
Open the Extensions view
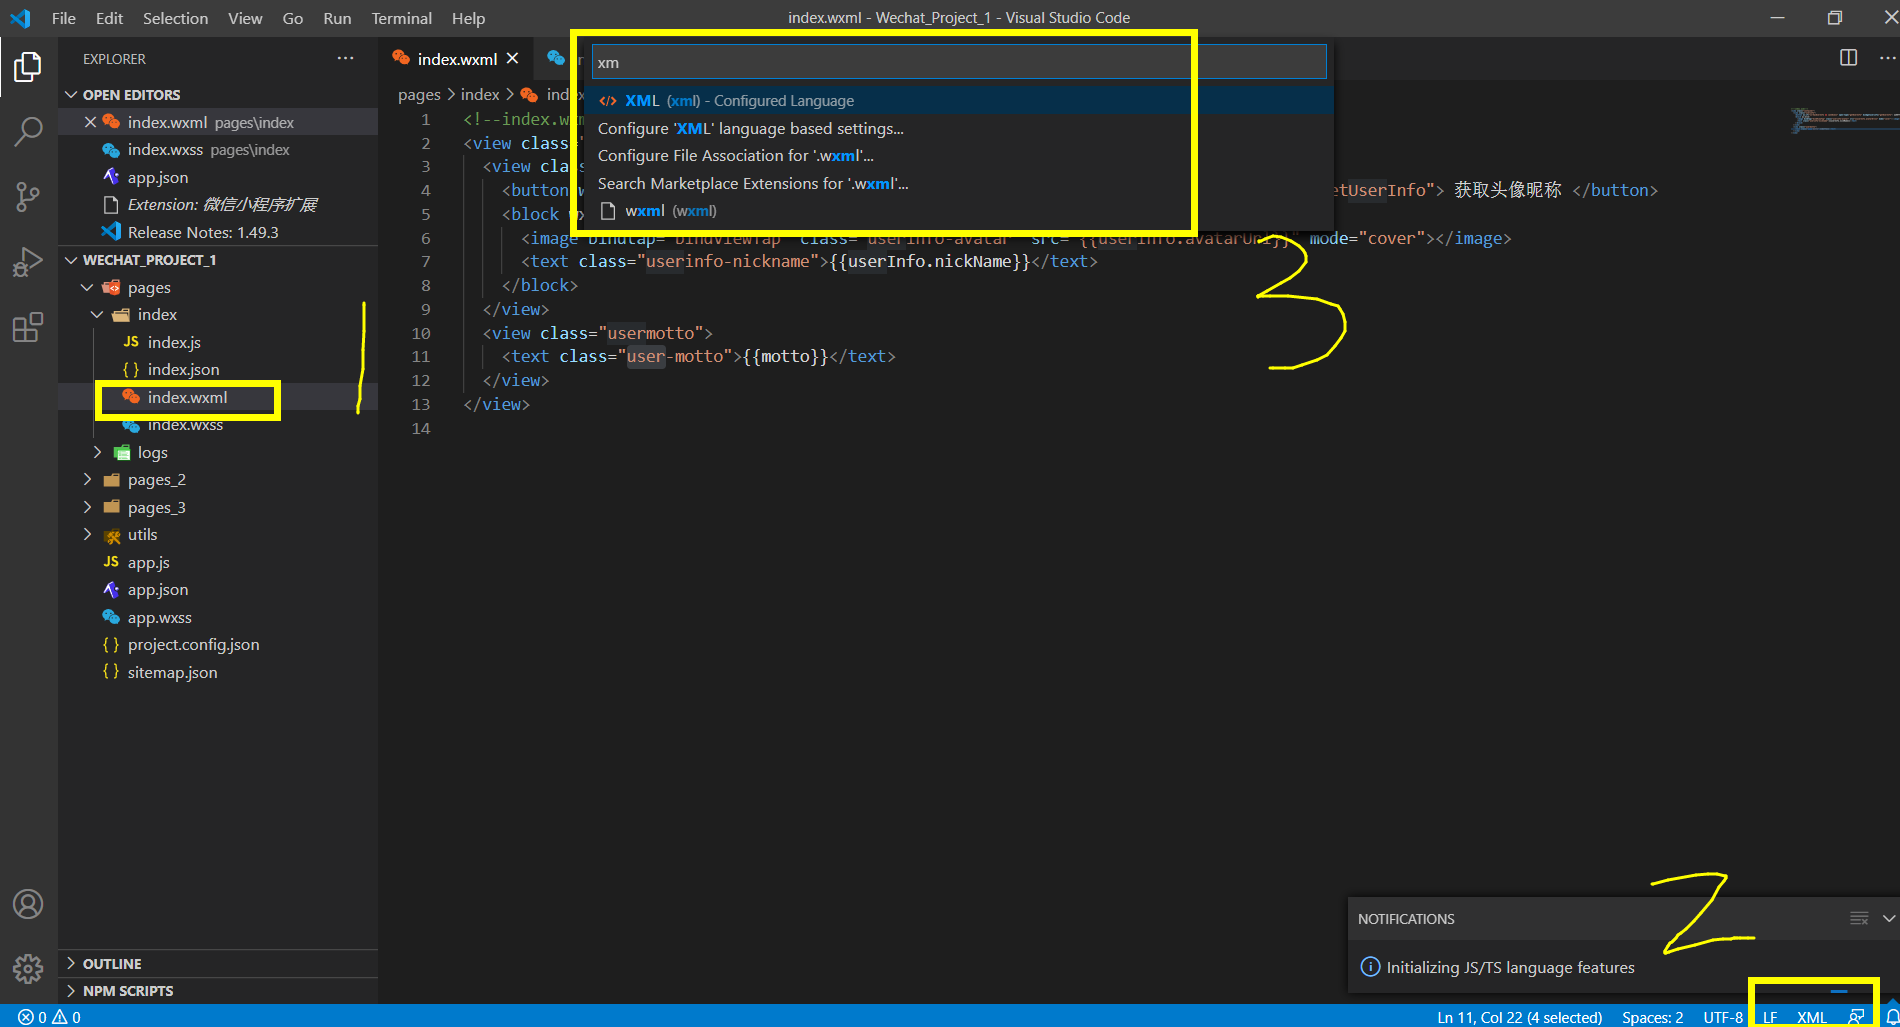(28, 327)
